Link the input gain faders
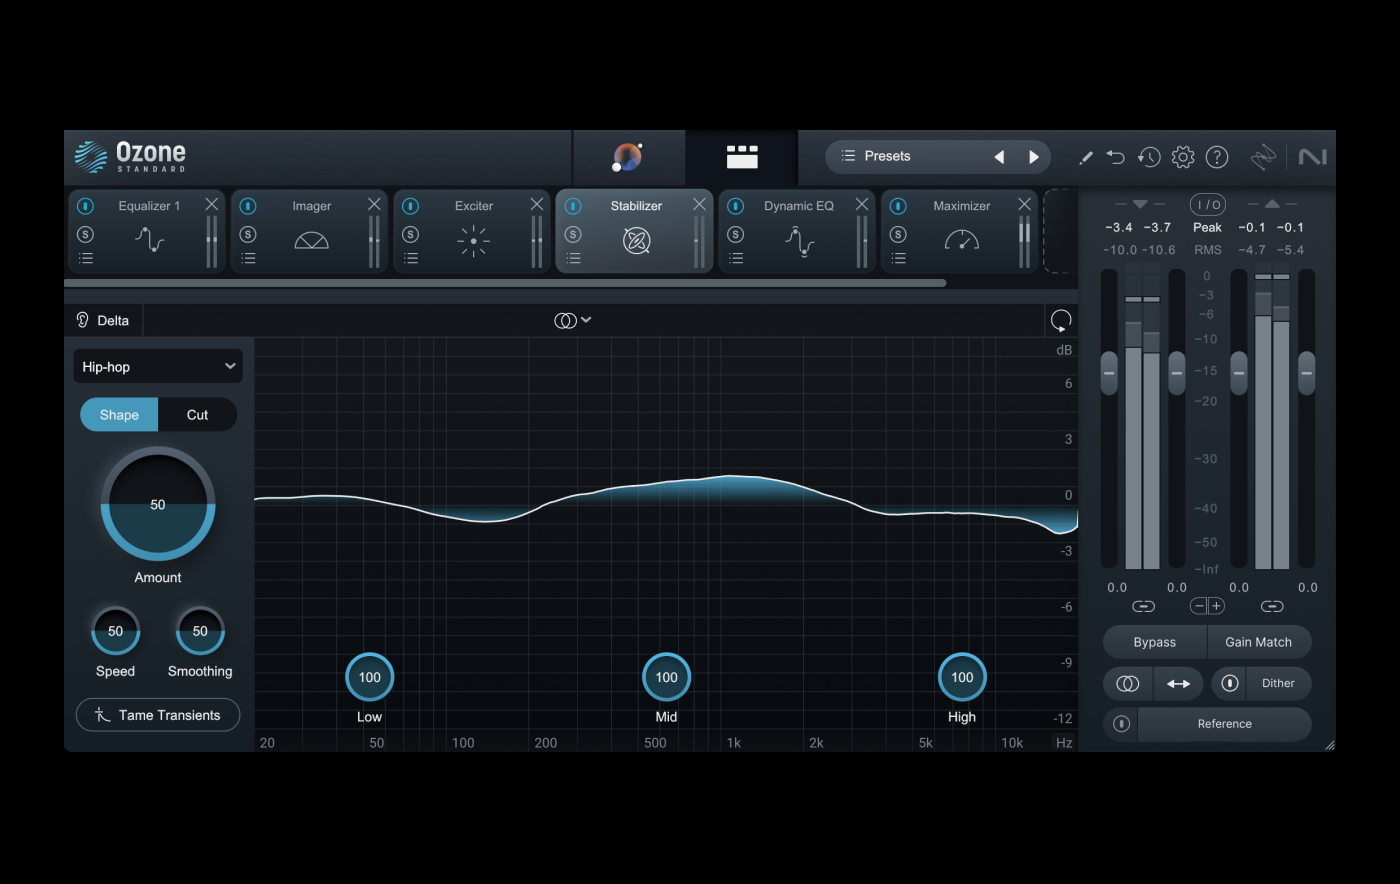 tap(1143, 606)
